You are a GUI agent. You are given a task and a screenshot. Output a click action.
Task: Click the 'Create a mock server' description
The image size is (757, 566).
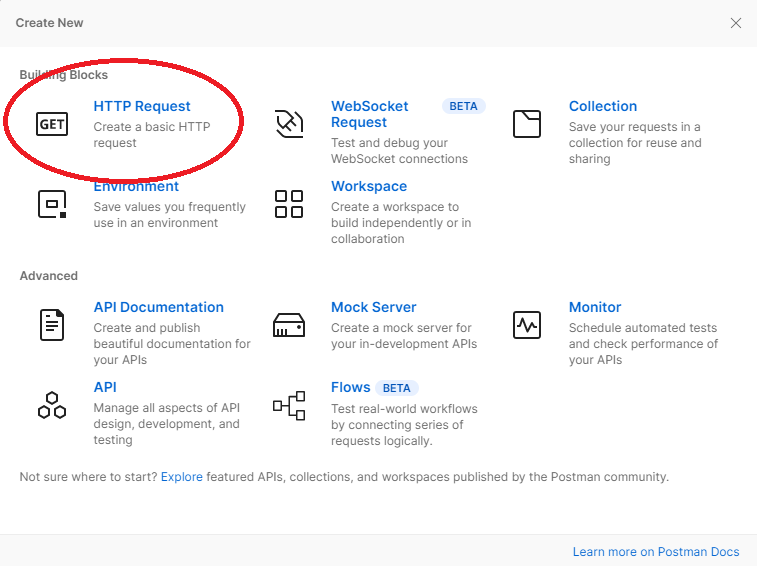click(404, 336)
